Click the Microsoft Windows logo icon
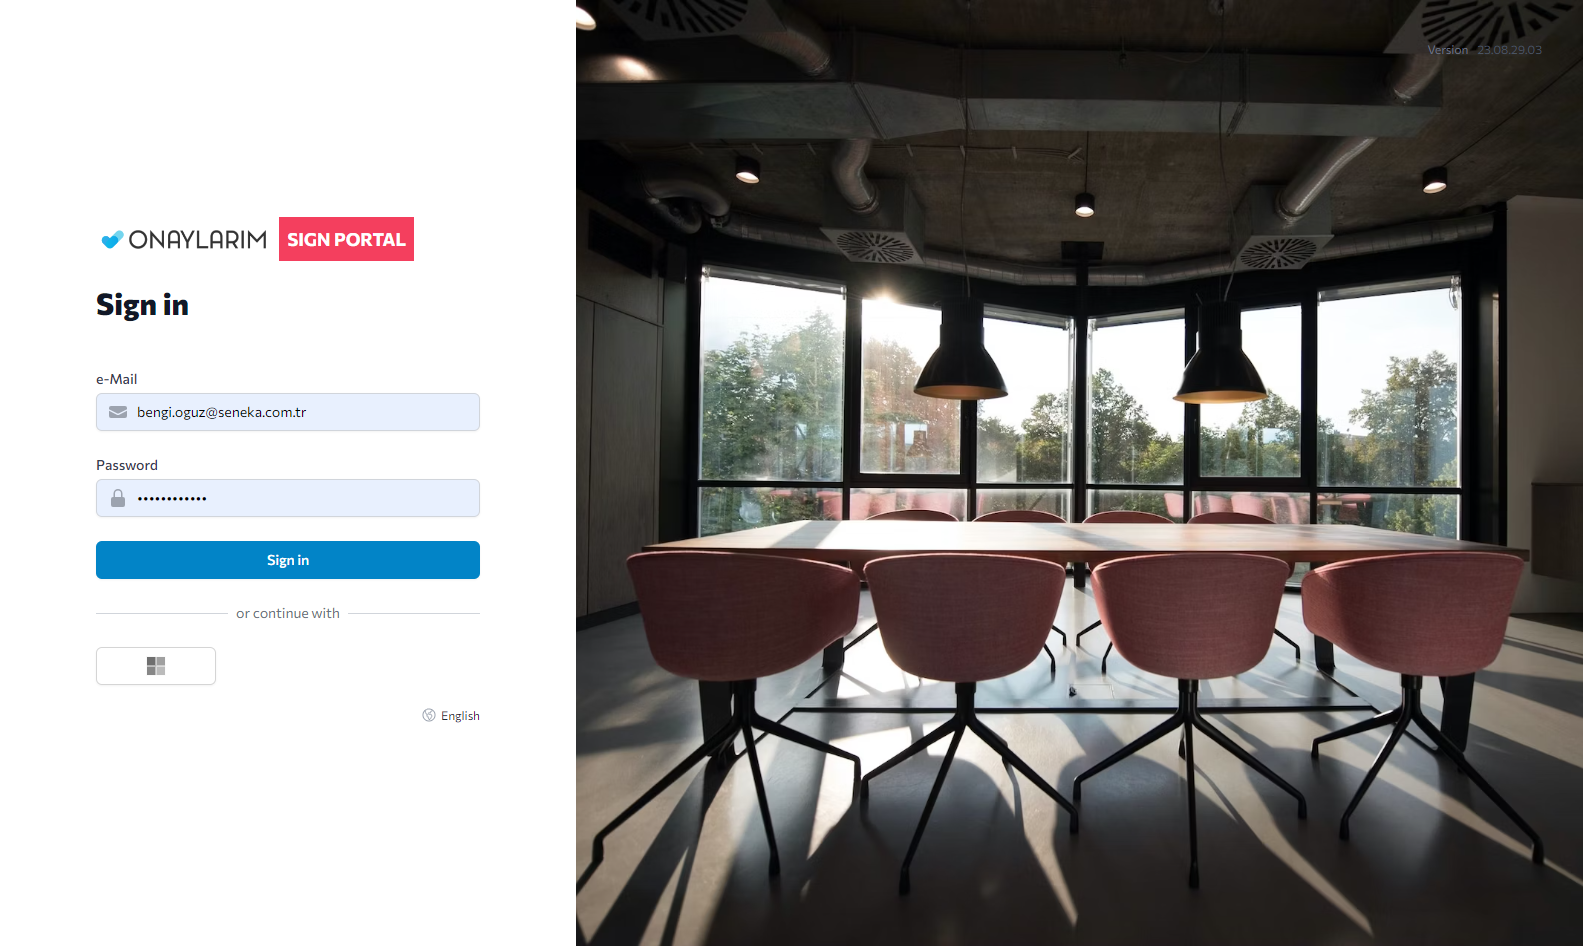Viewport: 1583px width, 946px height. [x=156, y=666]
